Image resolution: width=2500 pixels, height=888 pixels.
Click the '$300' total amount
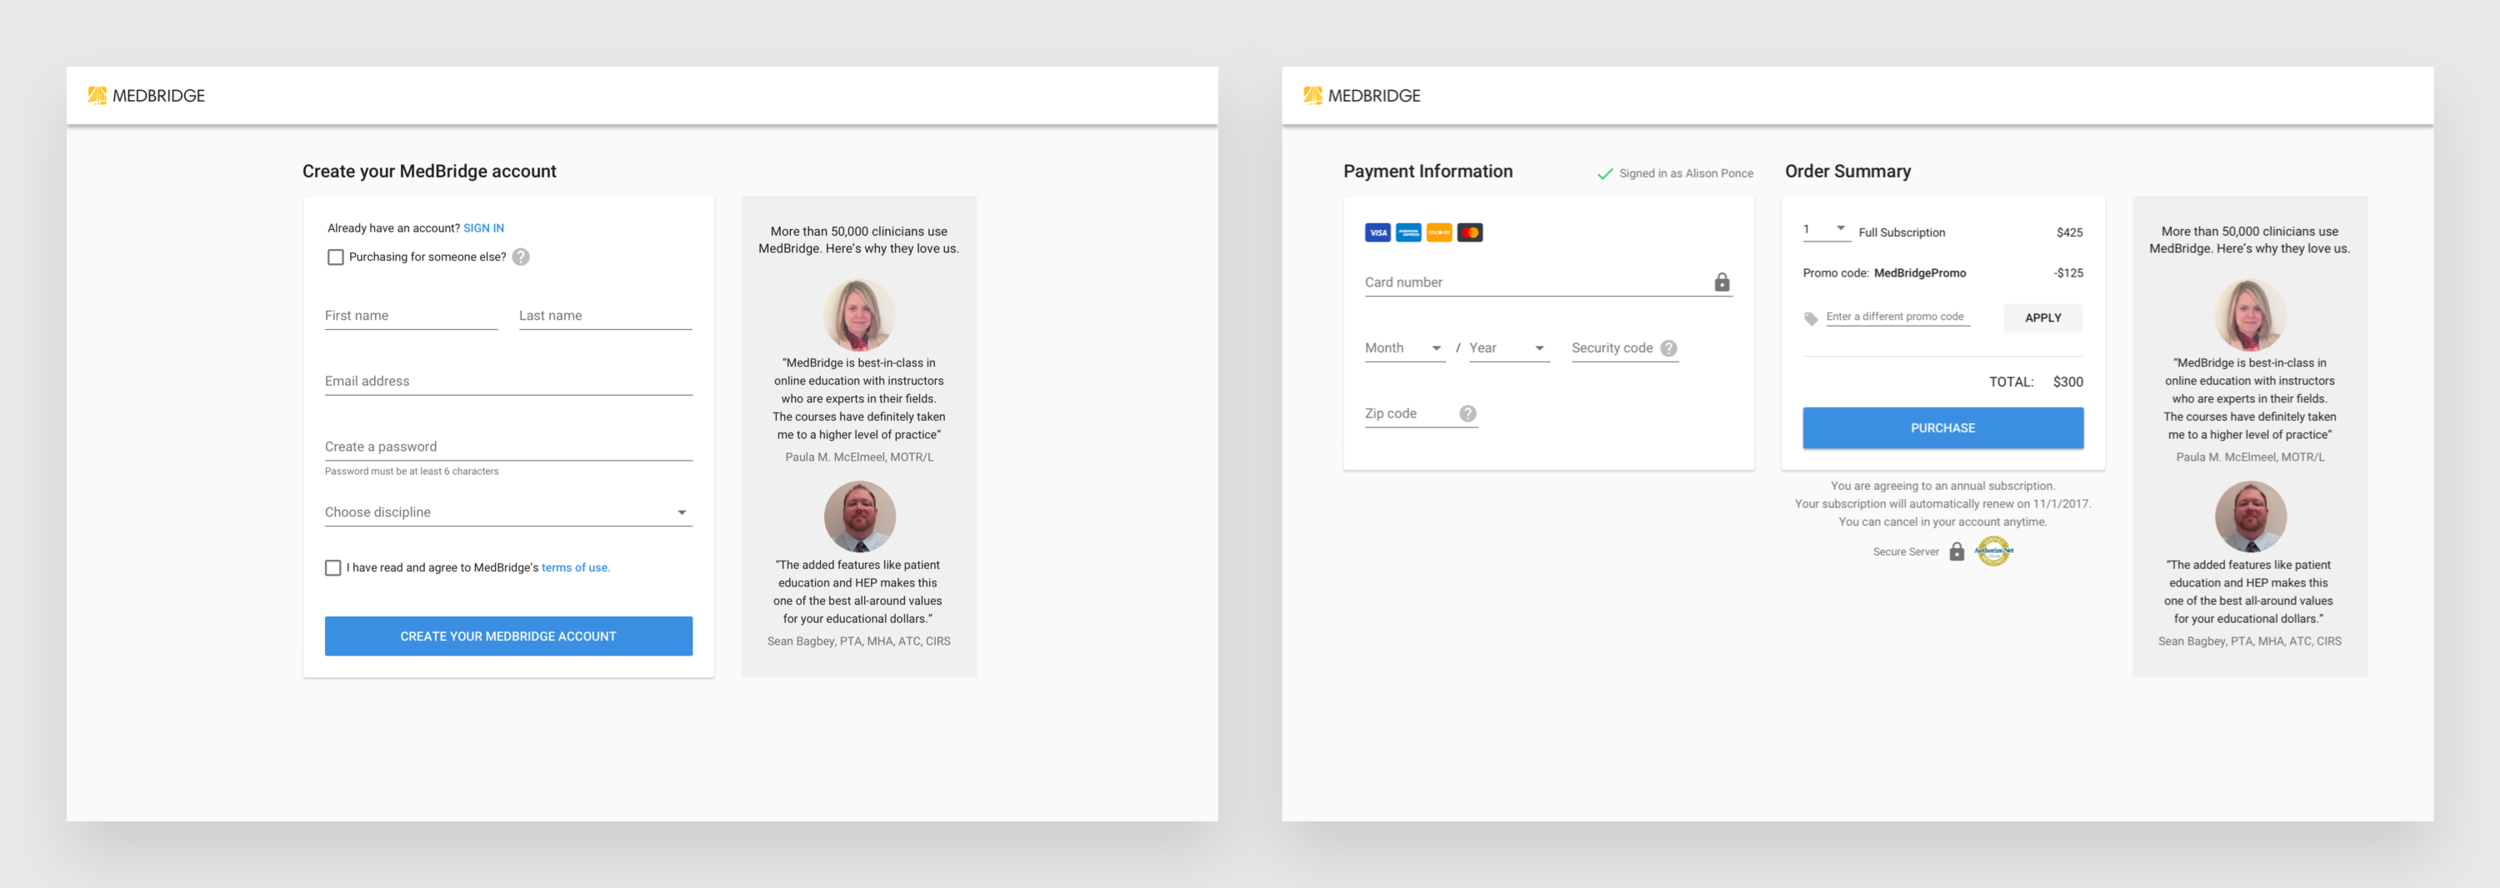point(2068,382)
